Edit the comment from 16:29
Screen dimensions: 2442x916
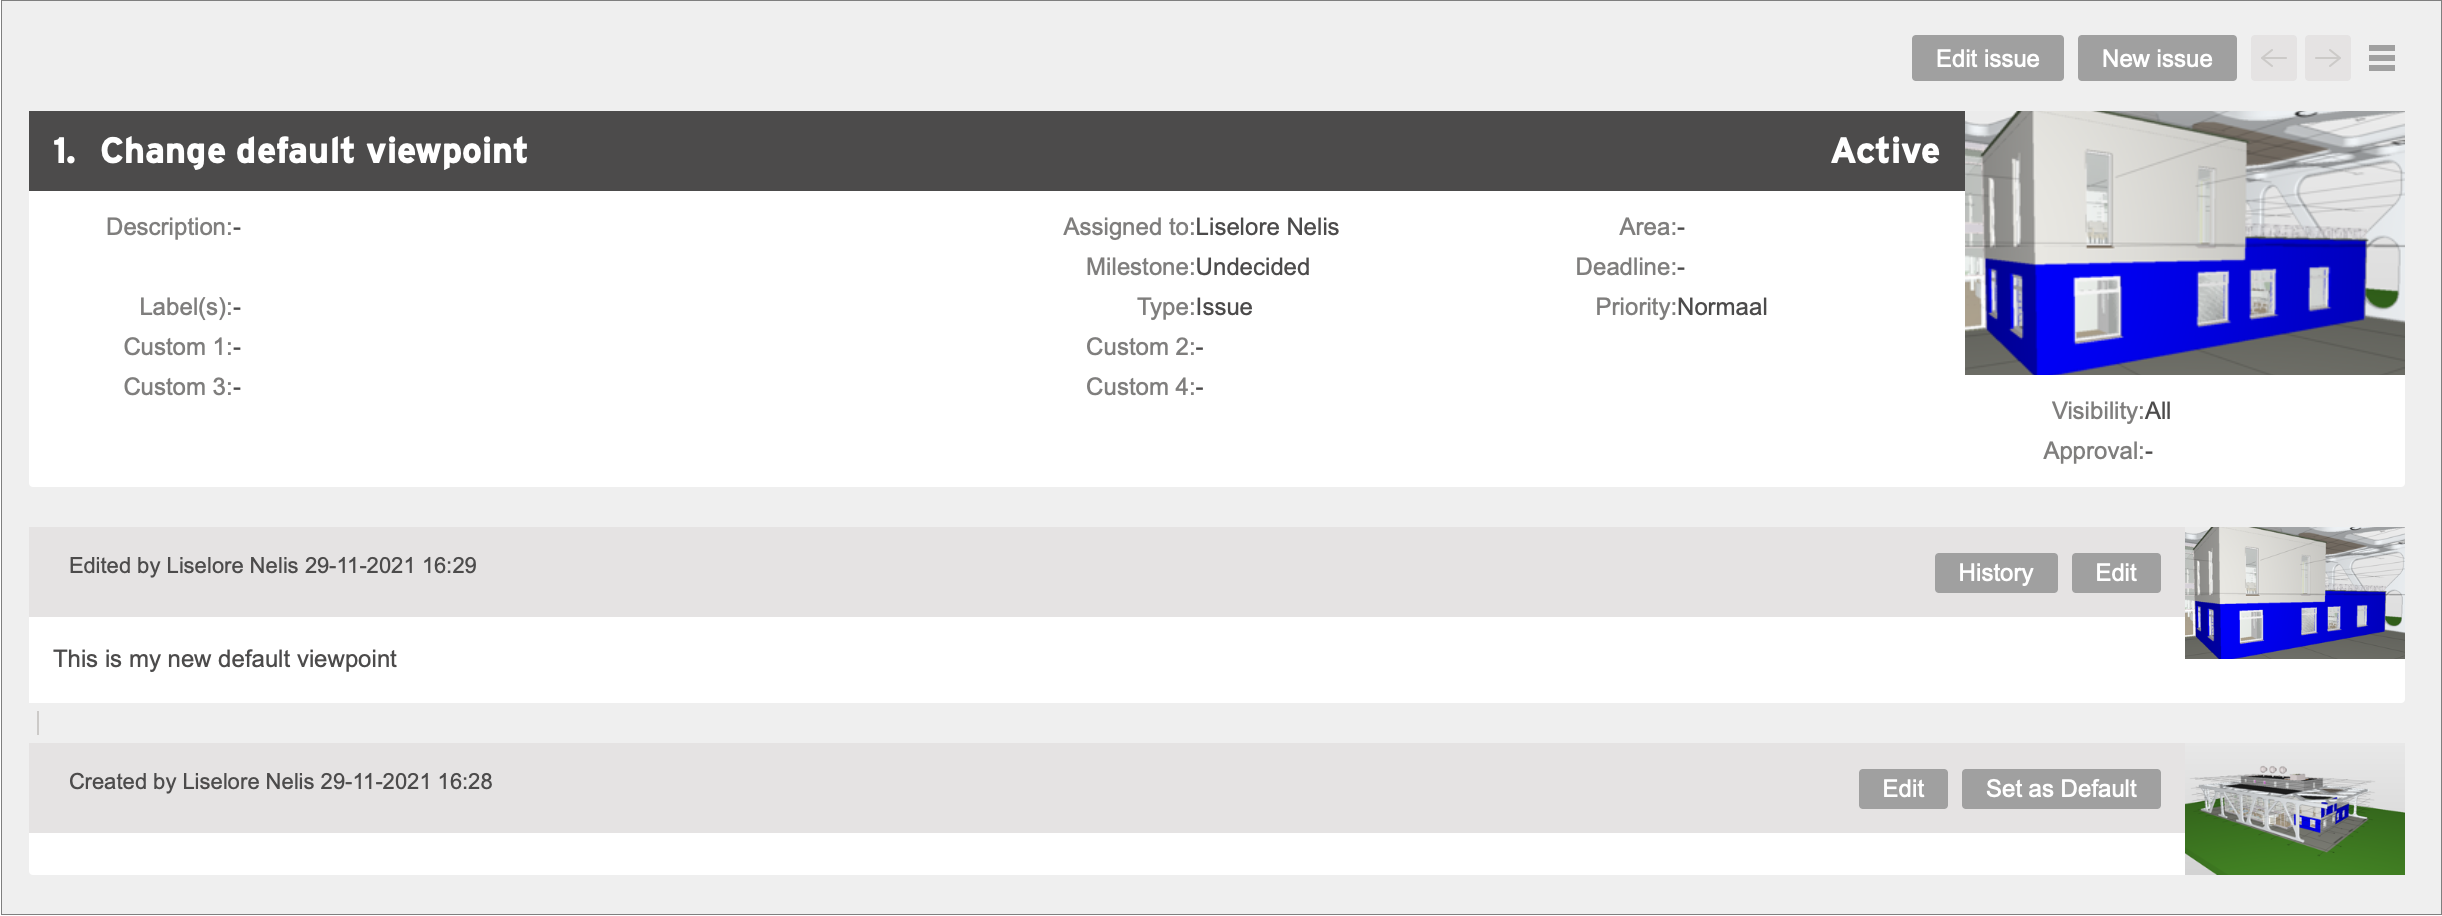pyautogui.click(x=2116, y=573)
